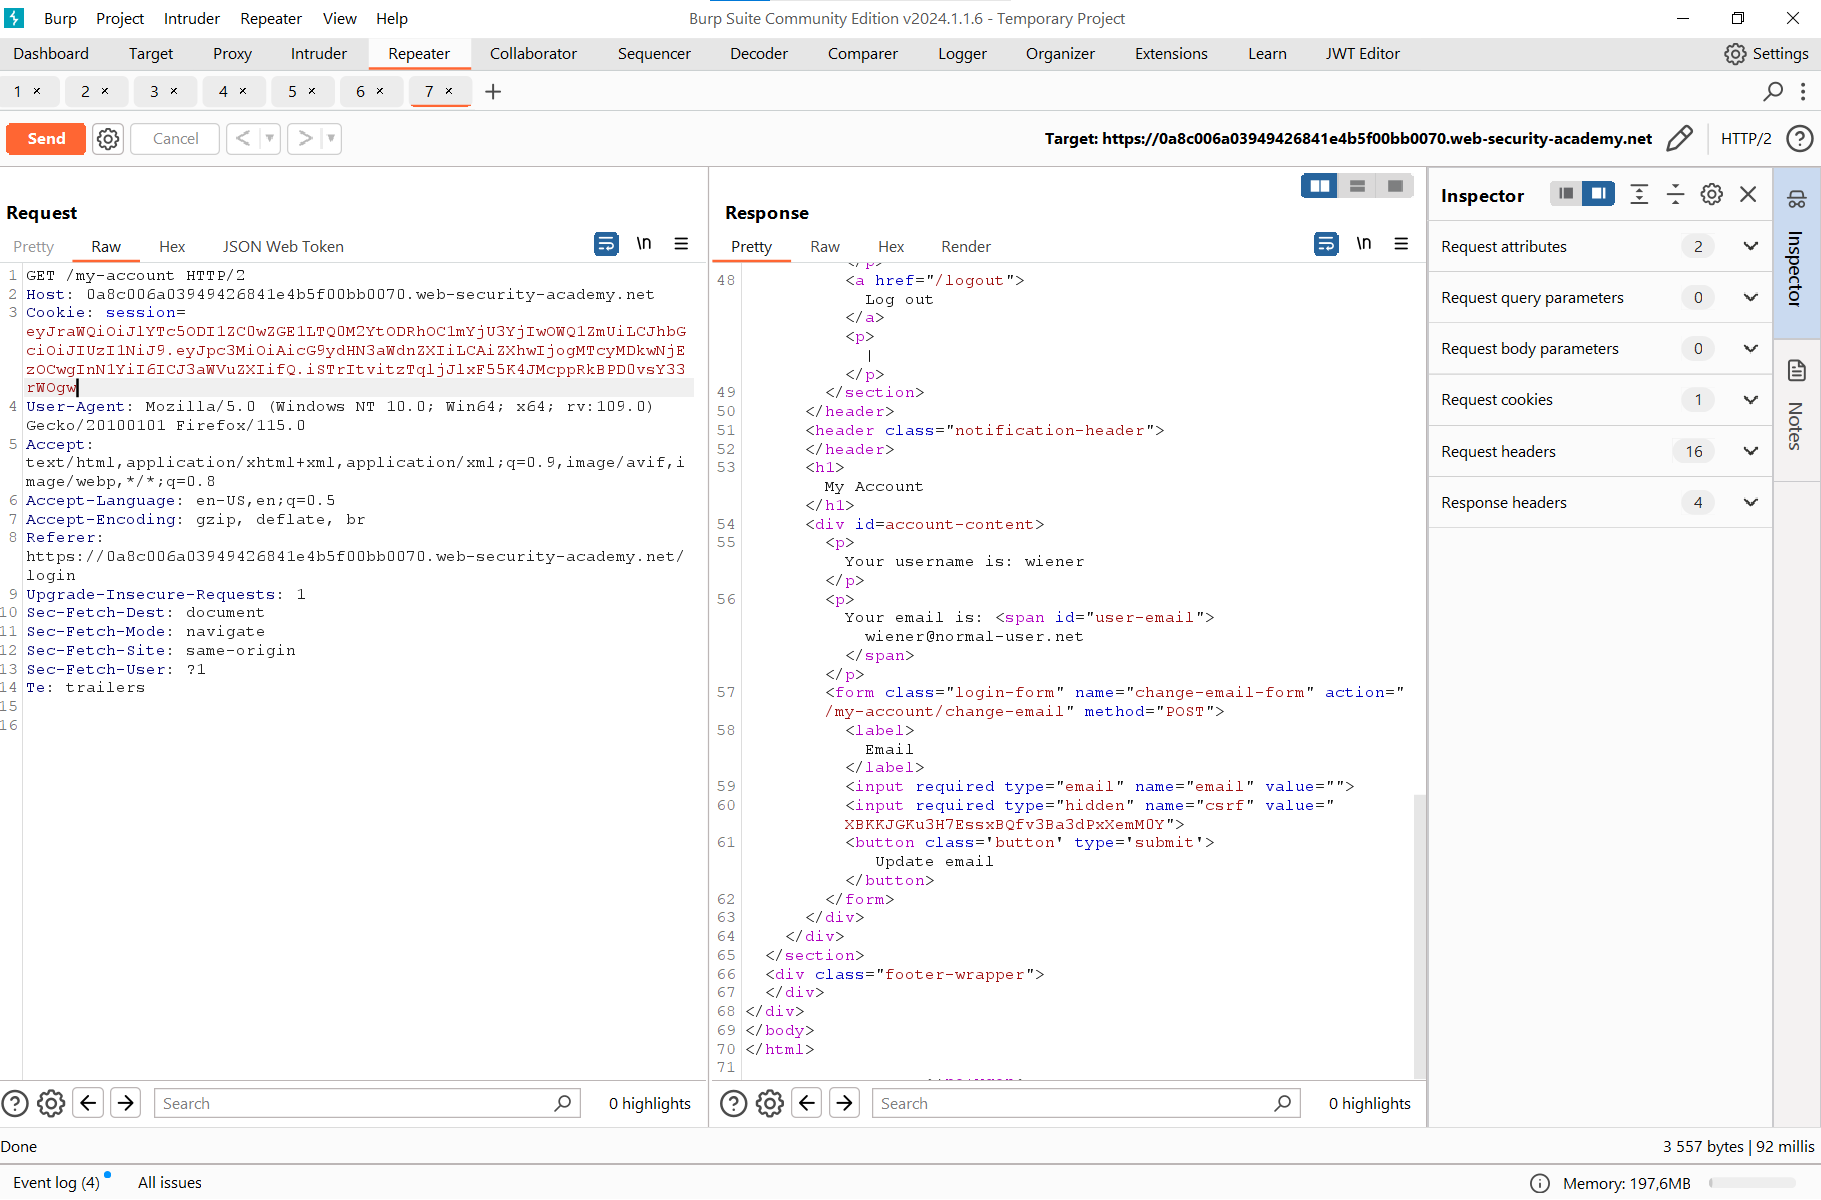Viewport: 1821px width, 1200px height.
Task: Go to previous match in request search
Action: 88,1103
